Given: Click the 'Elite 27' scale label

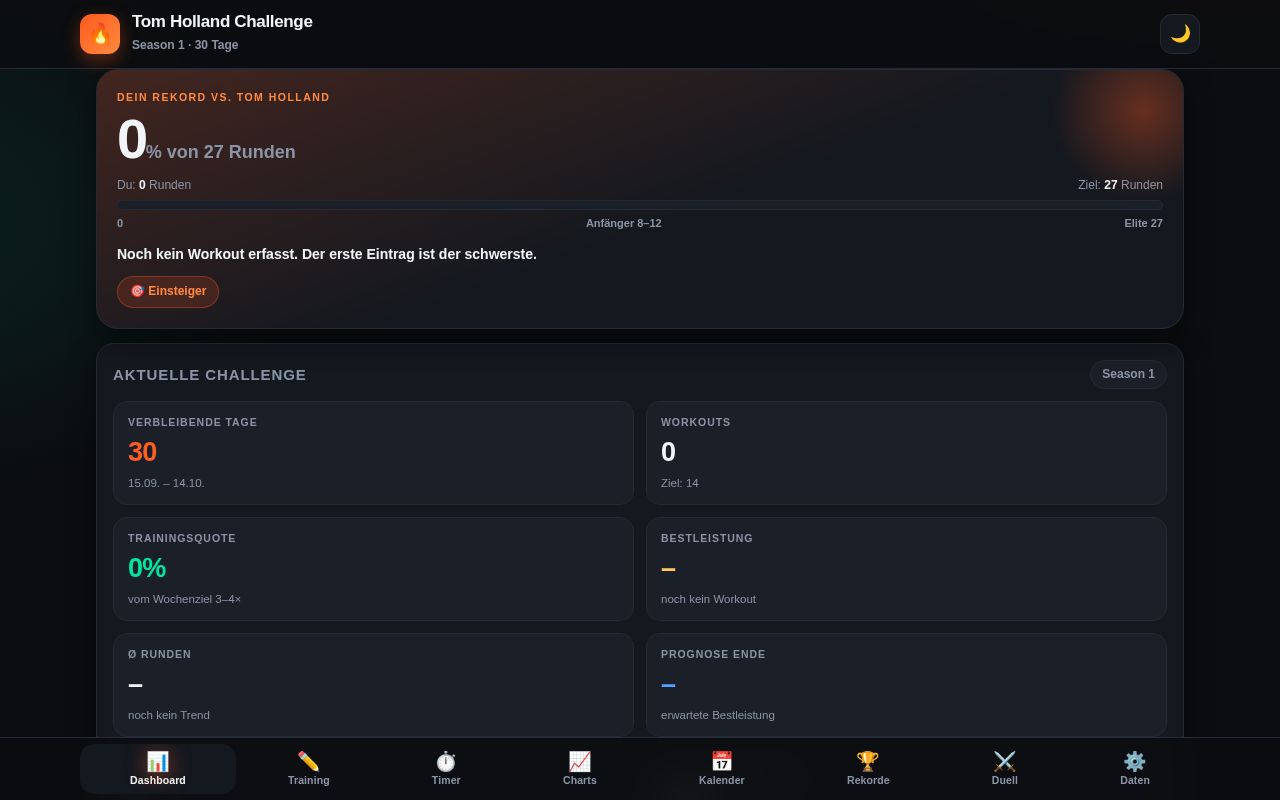Looking at the screenshot, I should point(1143,223).
